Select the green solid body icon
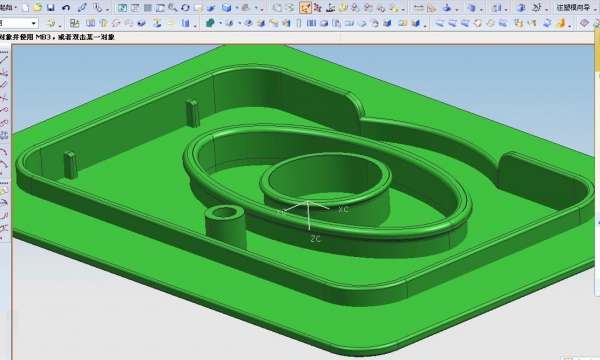The height and width of the screenshot is (360, 600). point(210,23)
